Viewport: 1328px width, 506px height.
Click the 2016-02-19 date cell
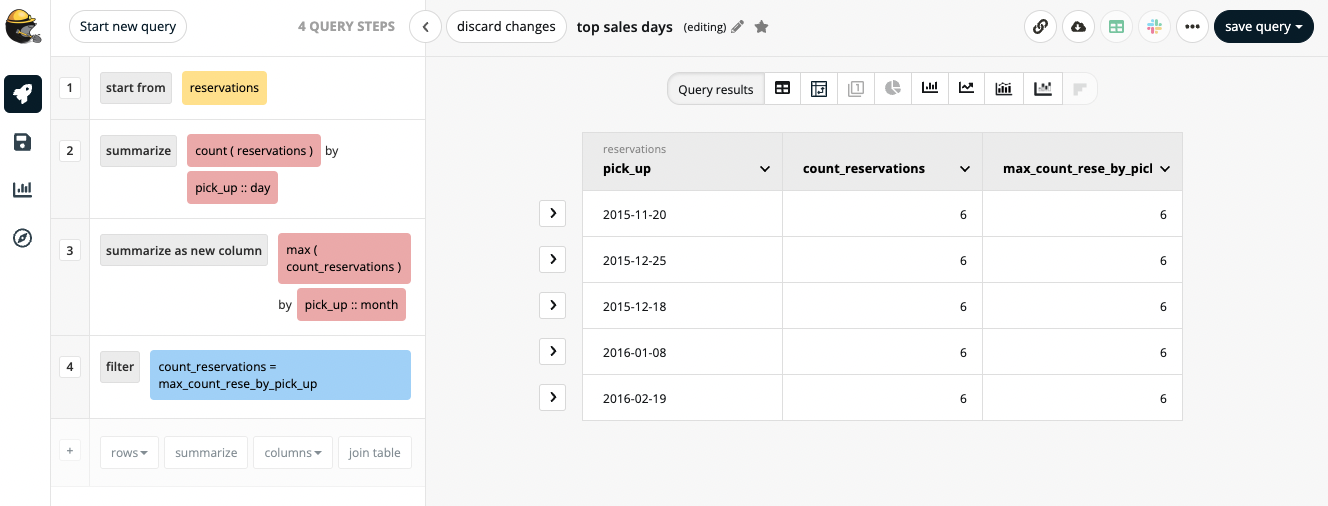pyautogui.click(x=682, y=398)
